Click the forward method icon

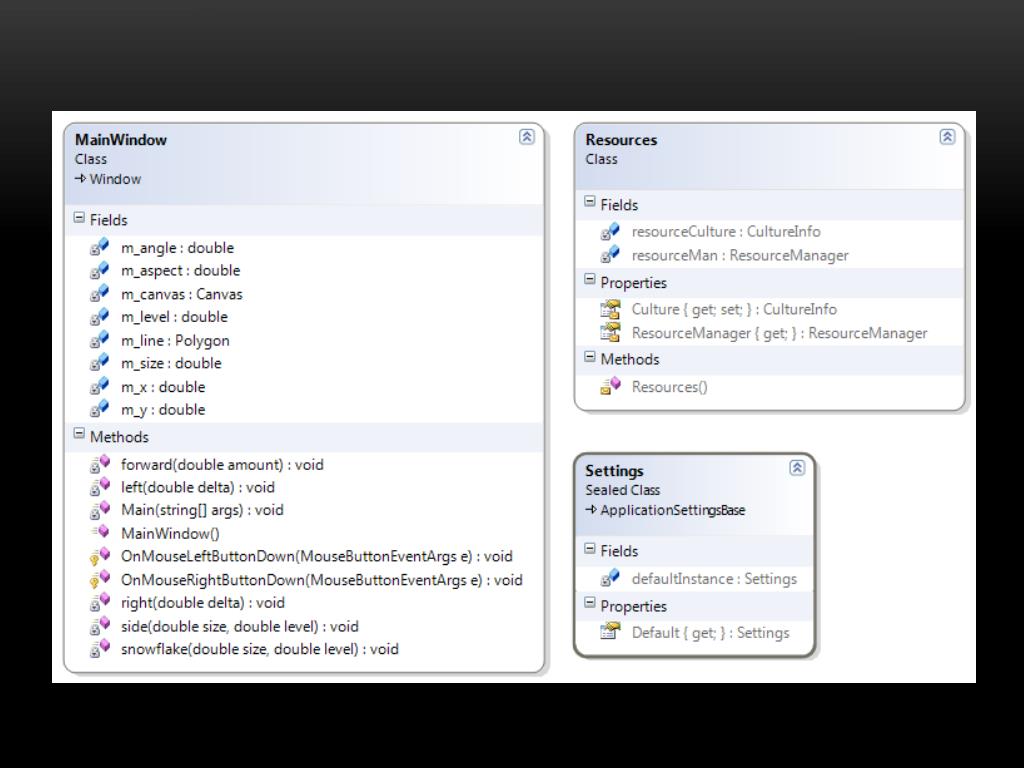coord(99,464)
